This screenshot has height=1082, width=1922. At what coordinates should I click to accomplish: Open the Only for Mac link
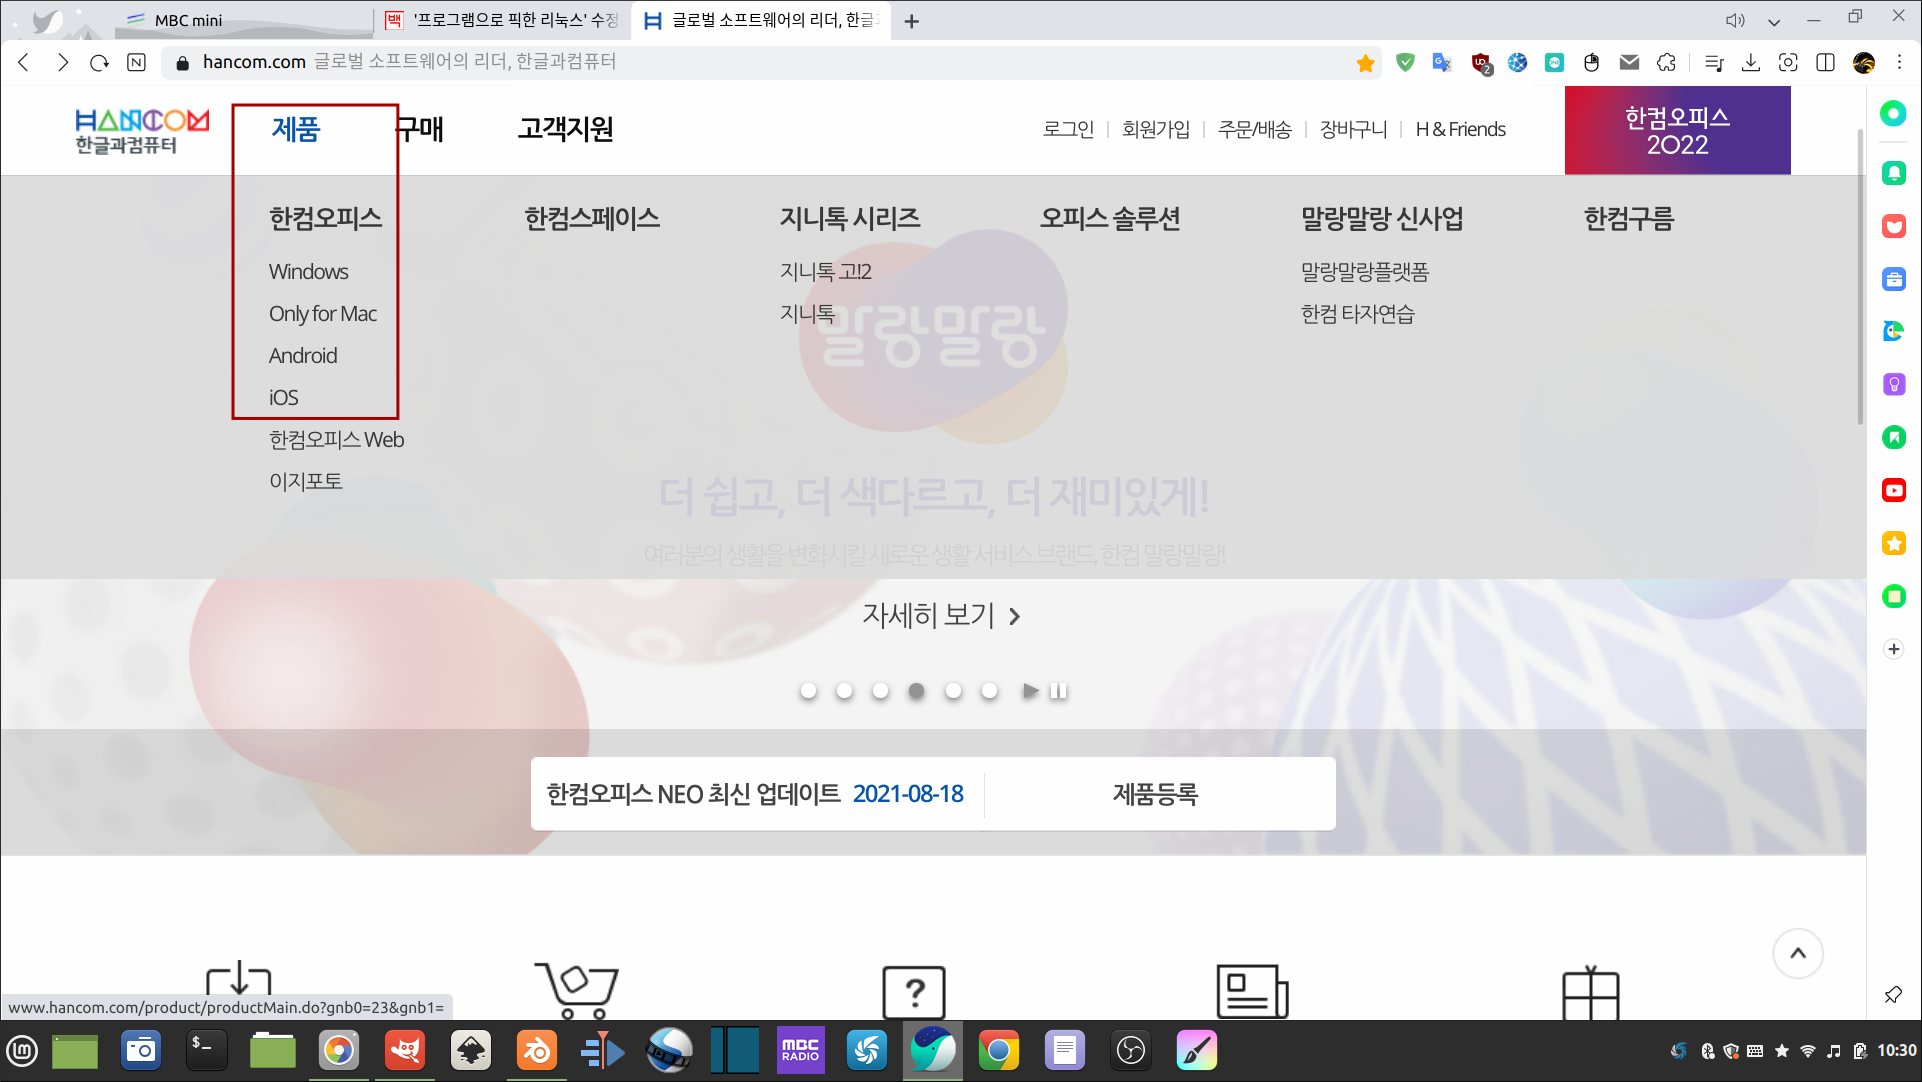pyautogui.click(x=322, y=314)
